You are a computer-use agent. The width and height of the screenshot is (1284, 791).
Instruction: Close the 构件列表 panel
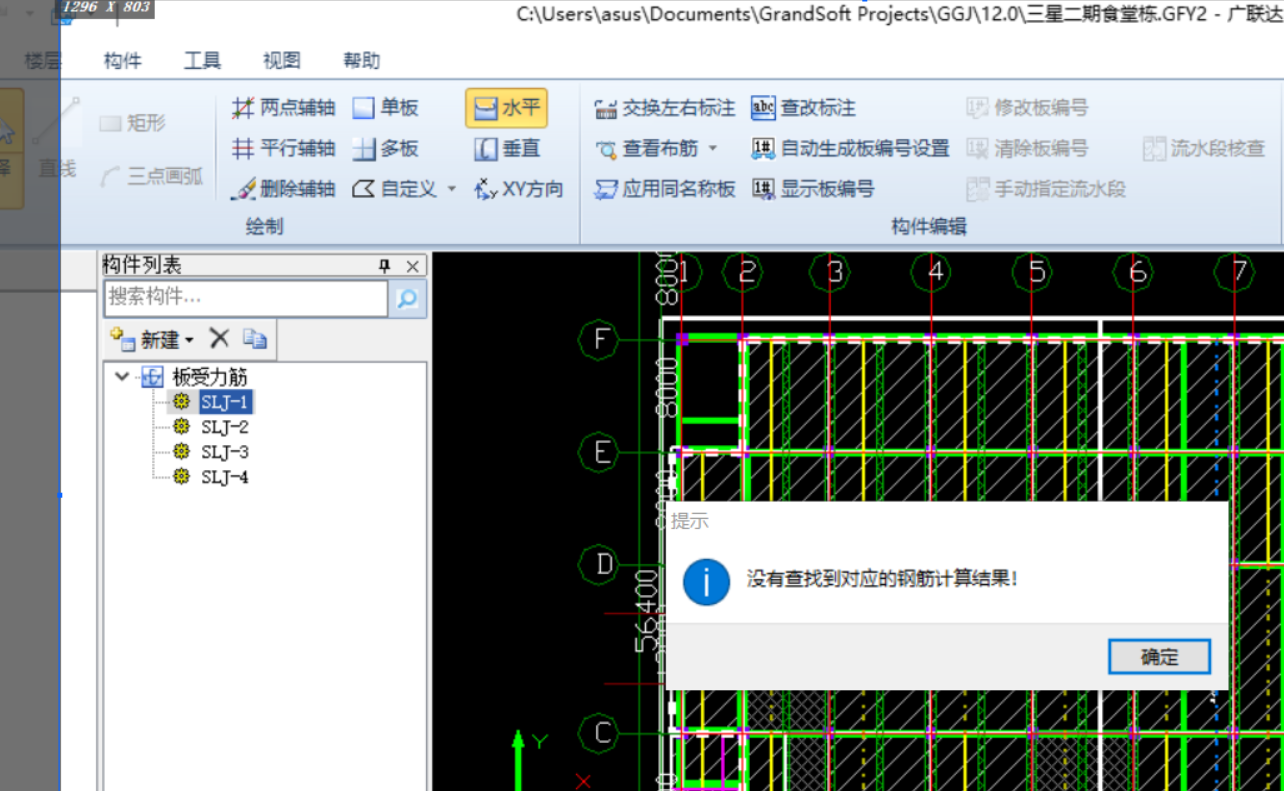click(x=413, y=266)
